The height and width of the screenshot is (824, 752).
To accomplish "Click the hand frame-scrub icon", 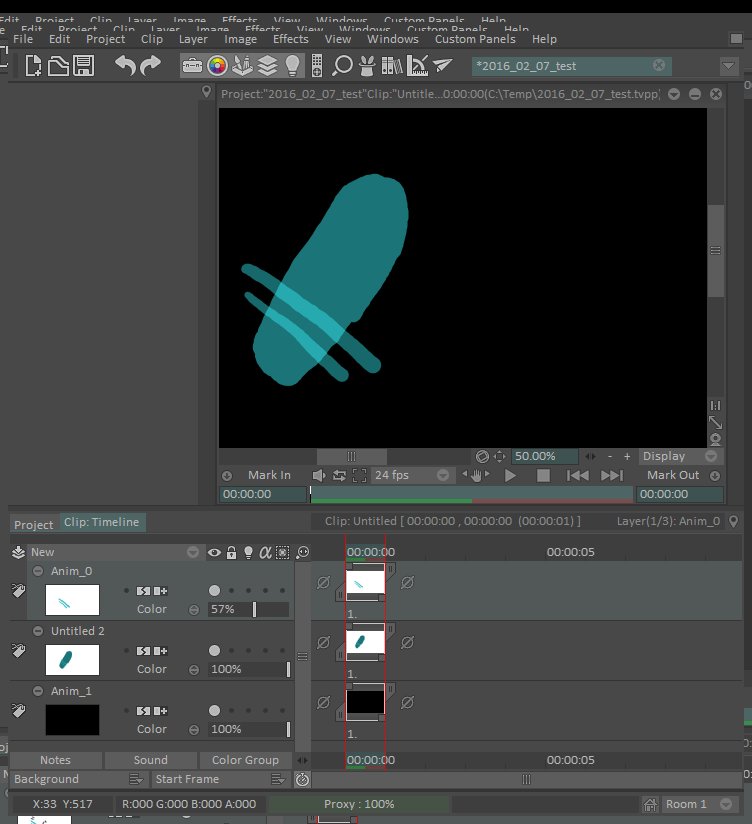I will [476, 476].
